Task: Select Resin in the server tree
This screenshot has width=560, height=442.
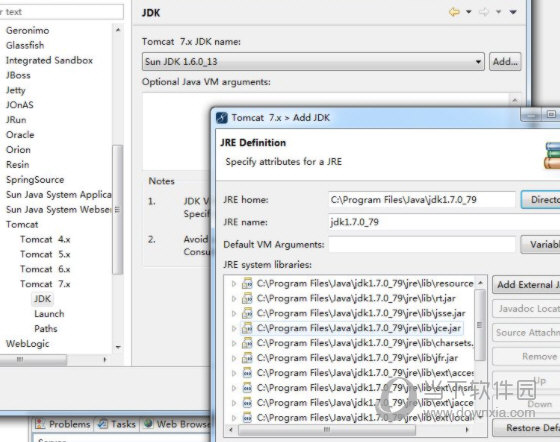Action: (18, 165)
